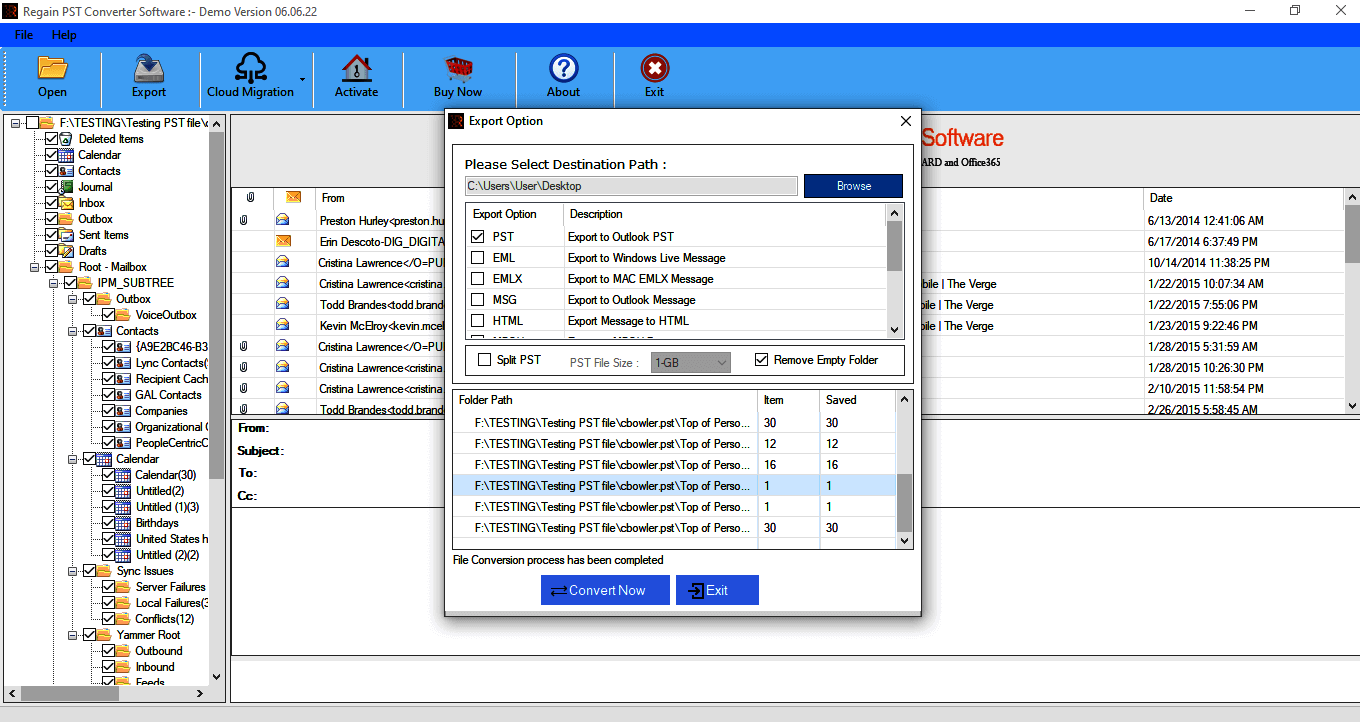
Task: Uncheck the Deleted Items folder checkbox
Action: (x=52, y=139)
